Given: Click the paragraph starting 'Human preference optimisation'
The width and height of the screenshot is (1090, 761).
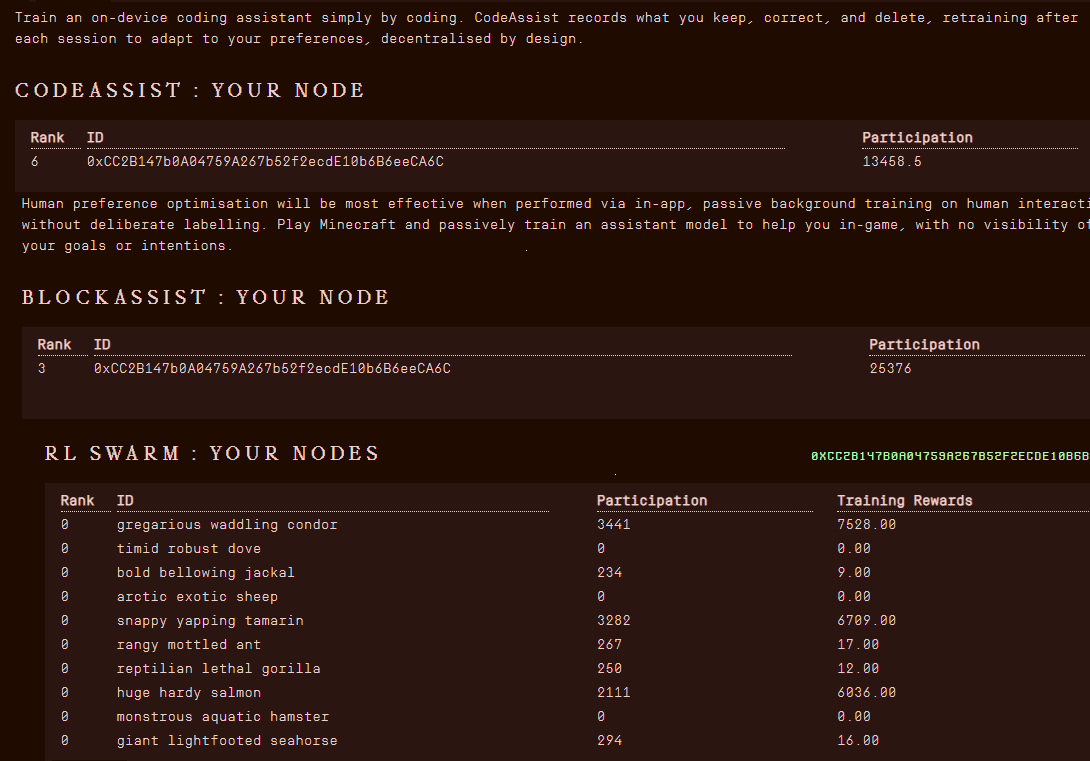Looking at the screenshot, I should coord(555,224).
